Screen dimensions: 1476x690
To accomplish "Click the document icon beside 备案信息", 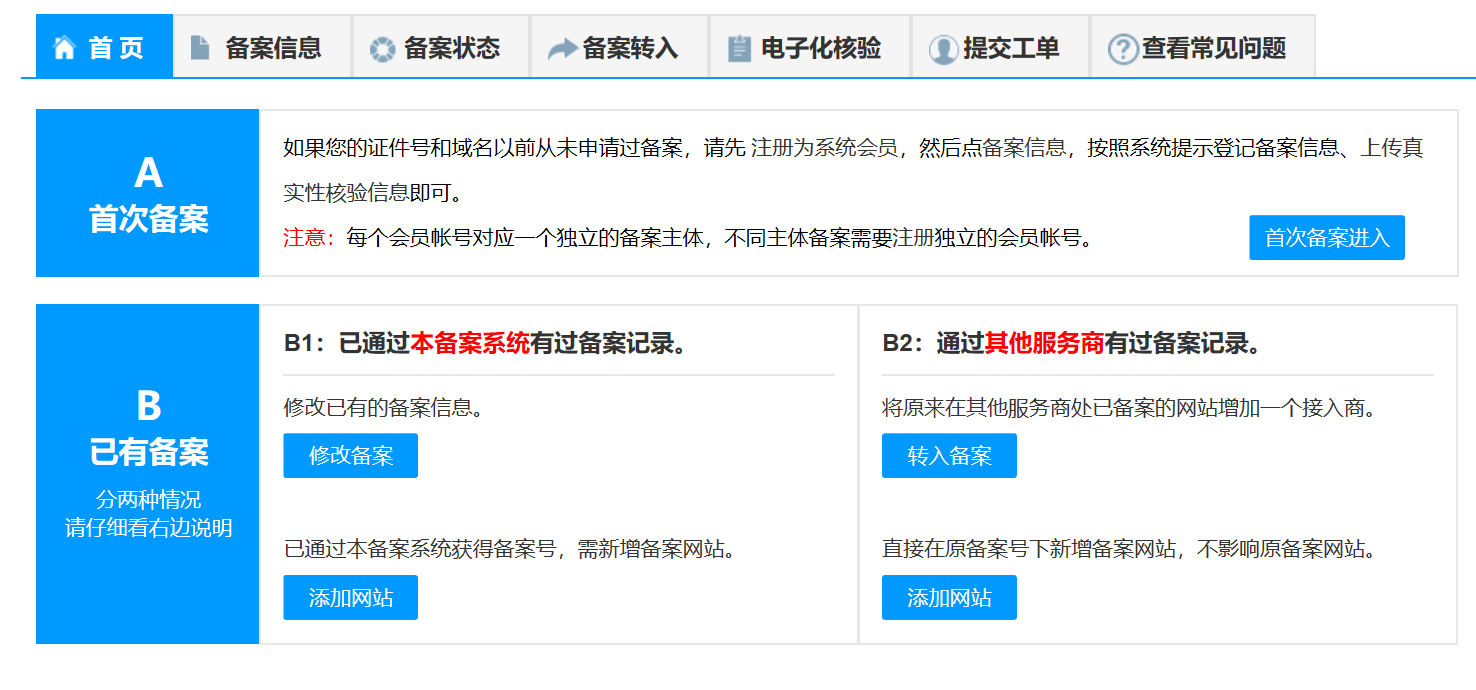I will [x=200, y=48].
